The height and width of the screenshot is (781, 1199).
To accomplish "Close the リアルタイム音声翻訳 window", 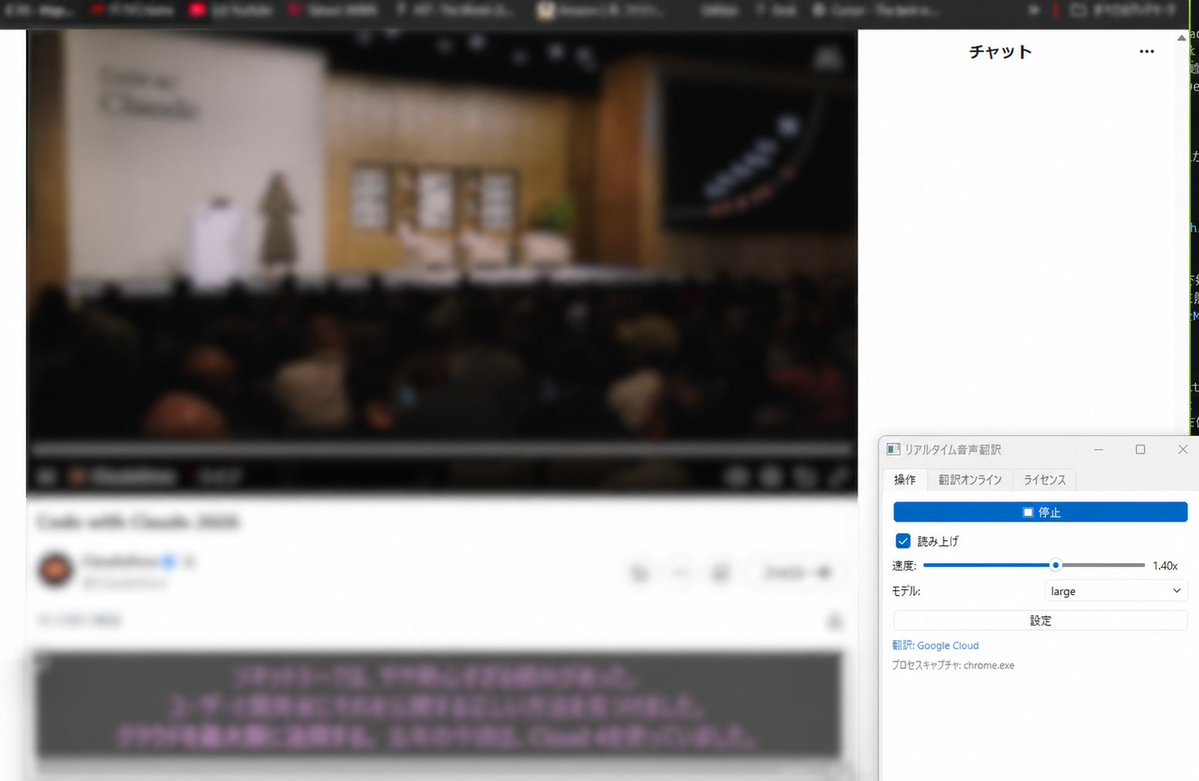I will point(1182,449).
